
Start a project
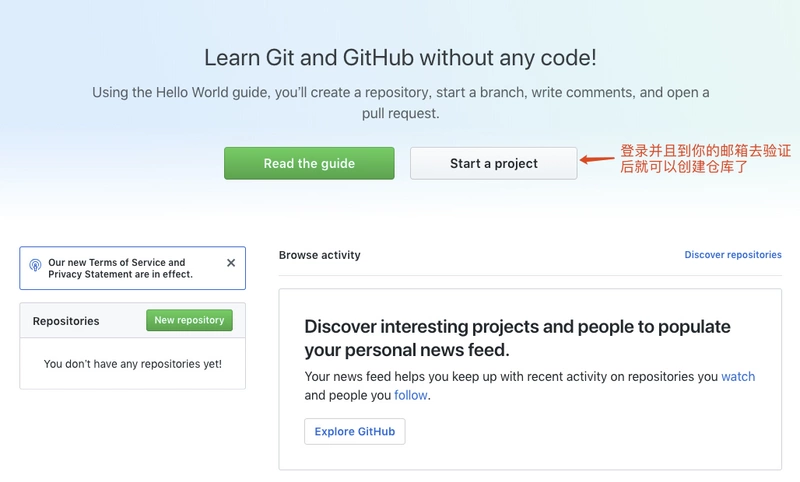493,163
